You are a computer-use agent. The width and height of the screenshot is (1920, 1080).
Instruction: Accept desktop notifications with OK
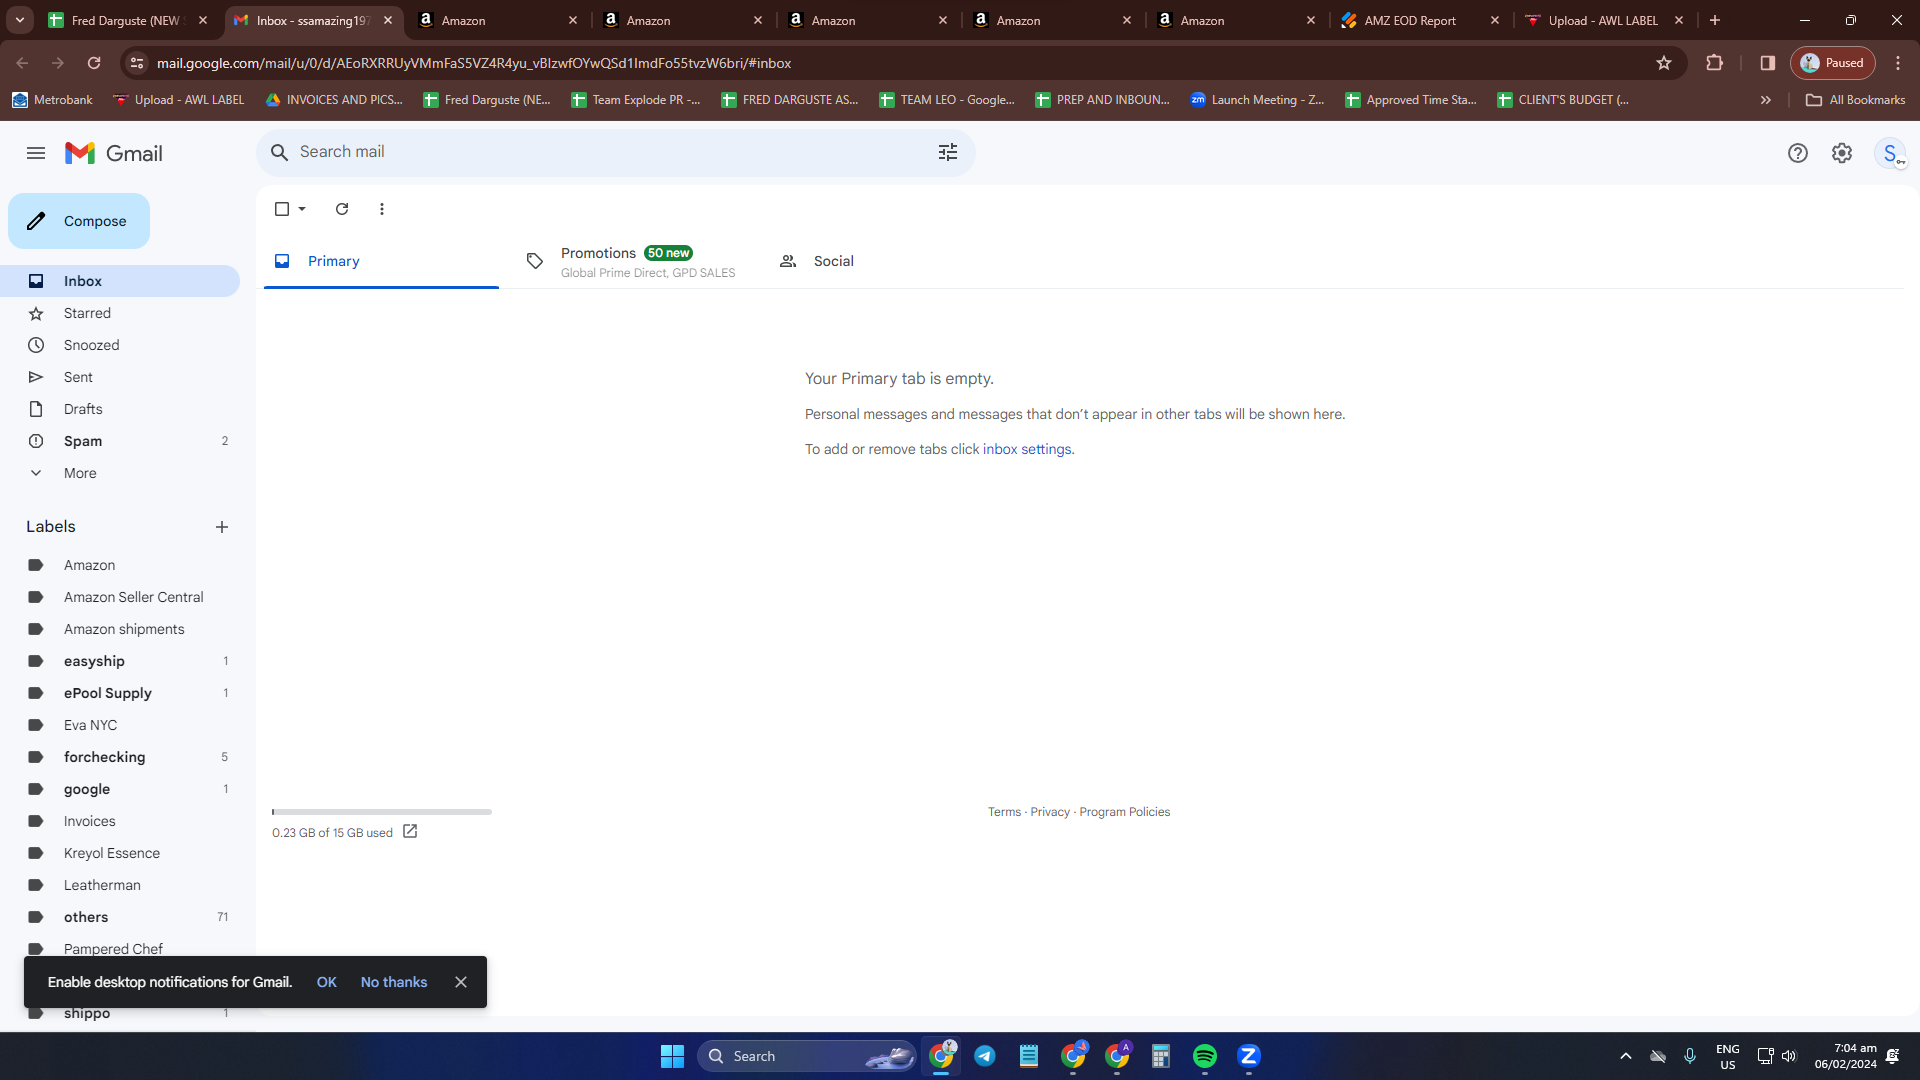coord(327,982)
